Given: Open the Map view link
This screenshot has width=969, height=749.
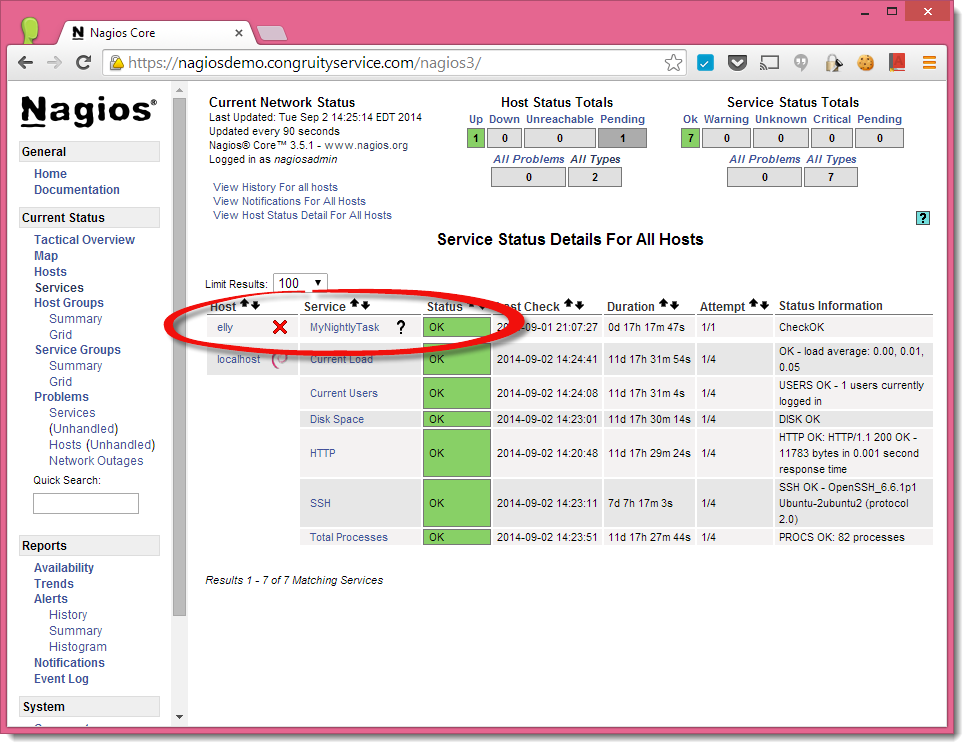Looking at the screenshot, I should [x=46, y=256].
